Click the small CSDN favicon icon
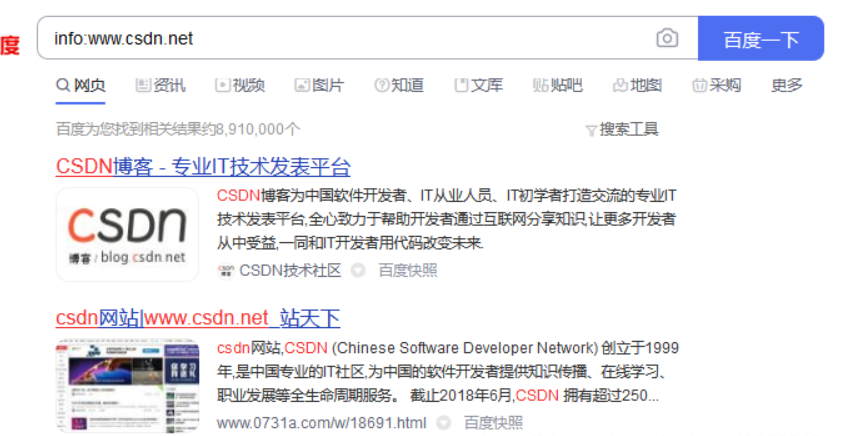 (x=225, y=271)
